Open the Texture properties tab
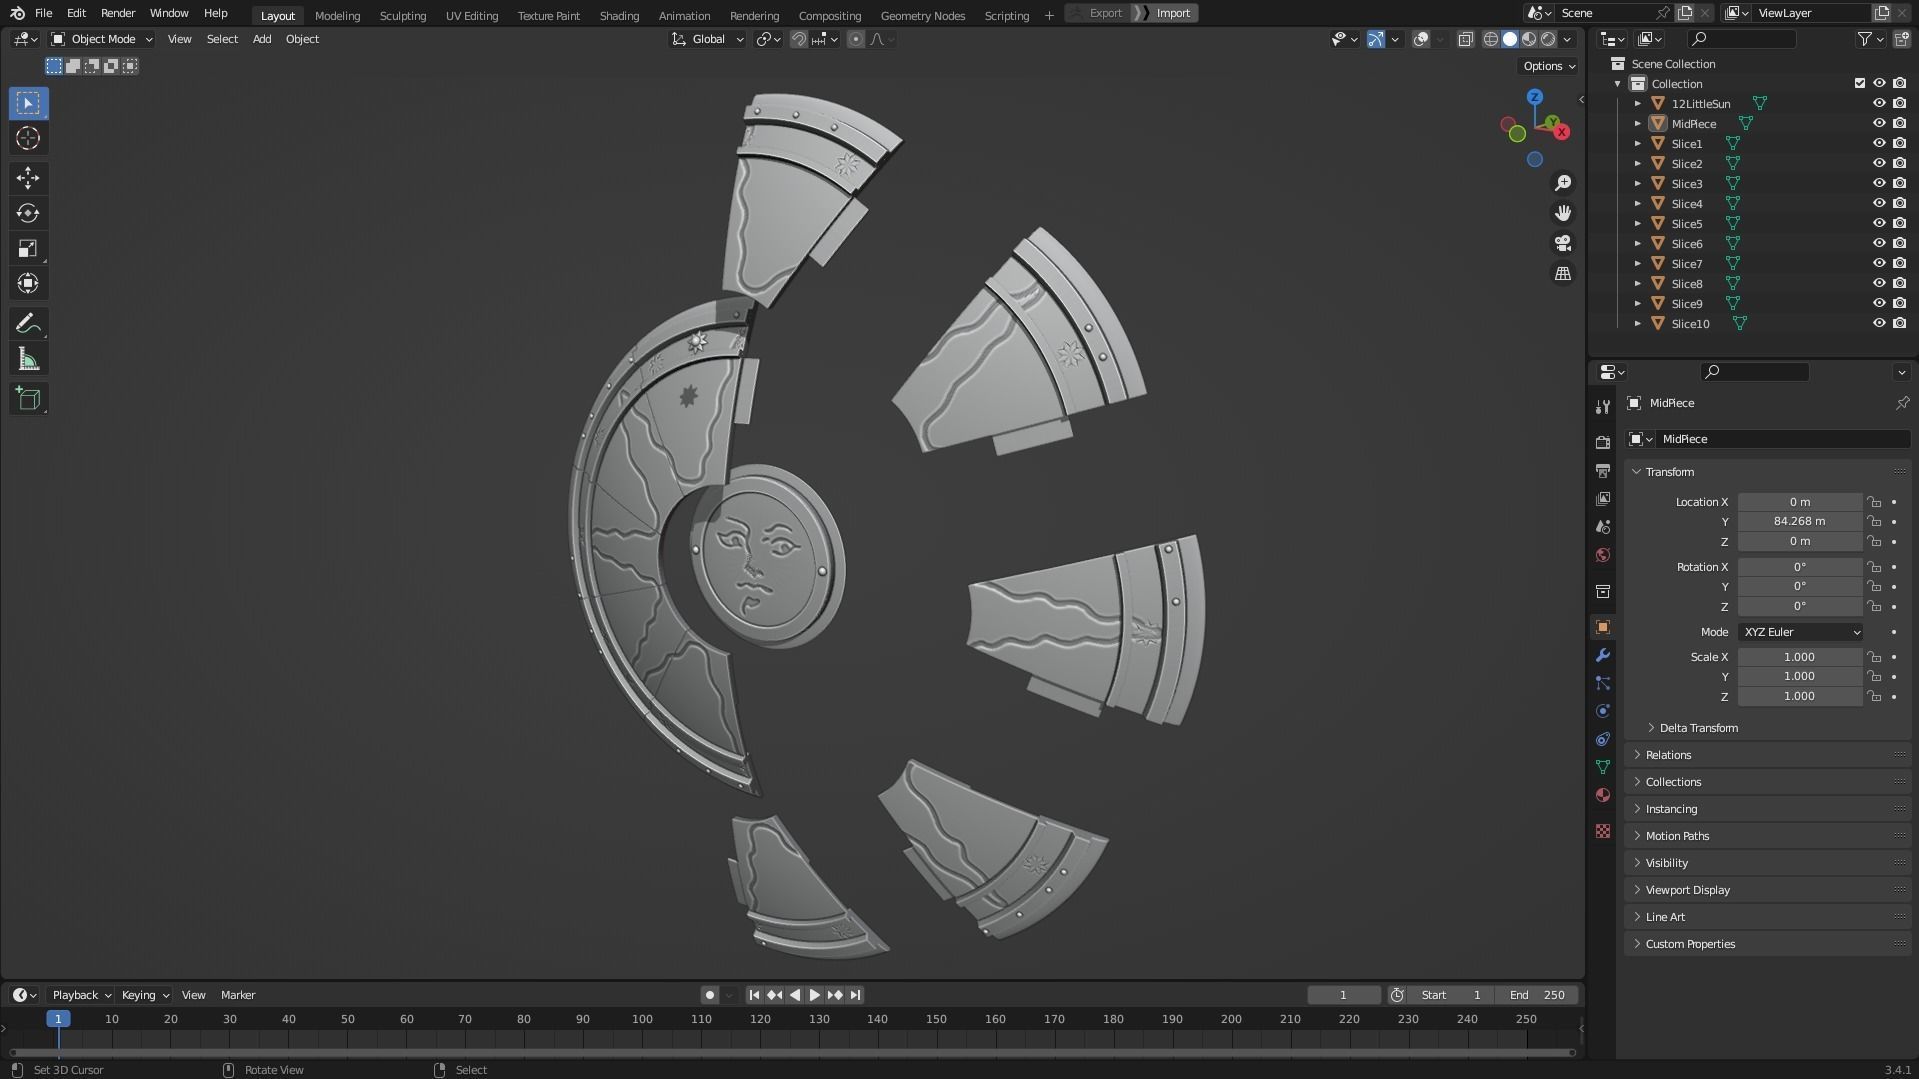The width and height of the screenshot is (1919, 1079). 1603,831
